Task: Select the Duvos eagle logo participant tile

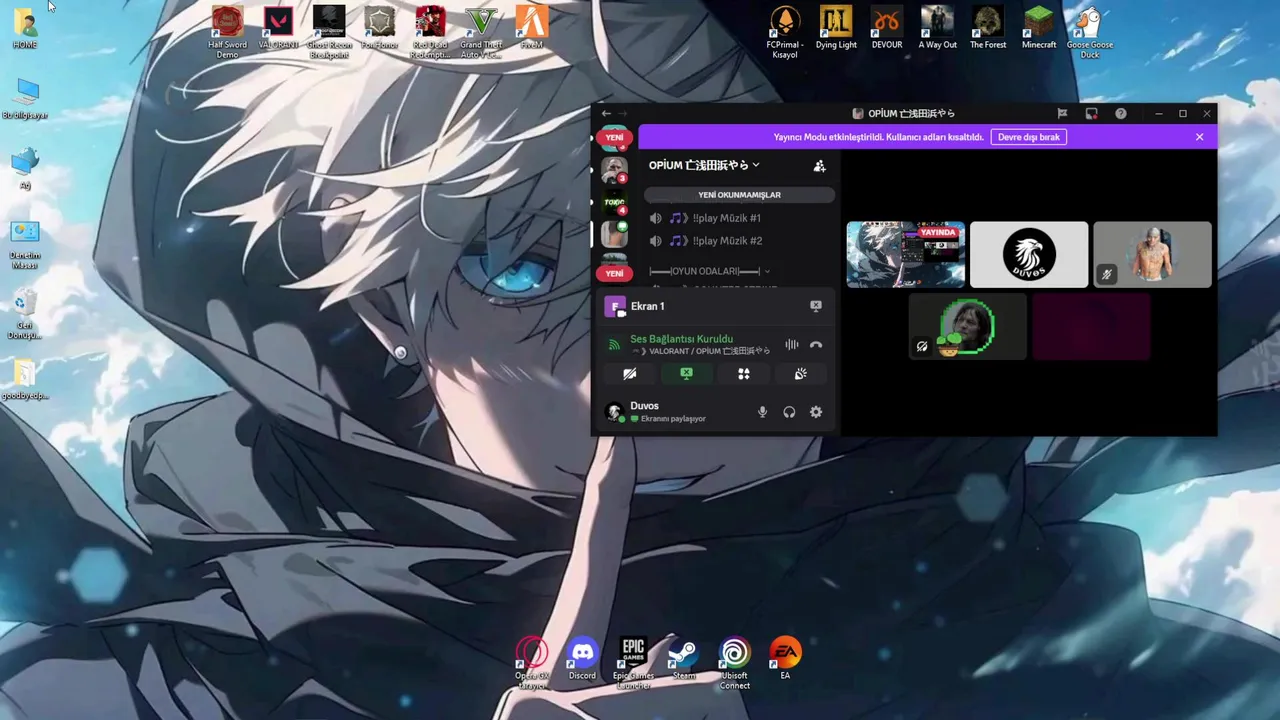Action: [x=1029, y=255]
